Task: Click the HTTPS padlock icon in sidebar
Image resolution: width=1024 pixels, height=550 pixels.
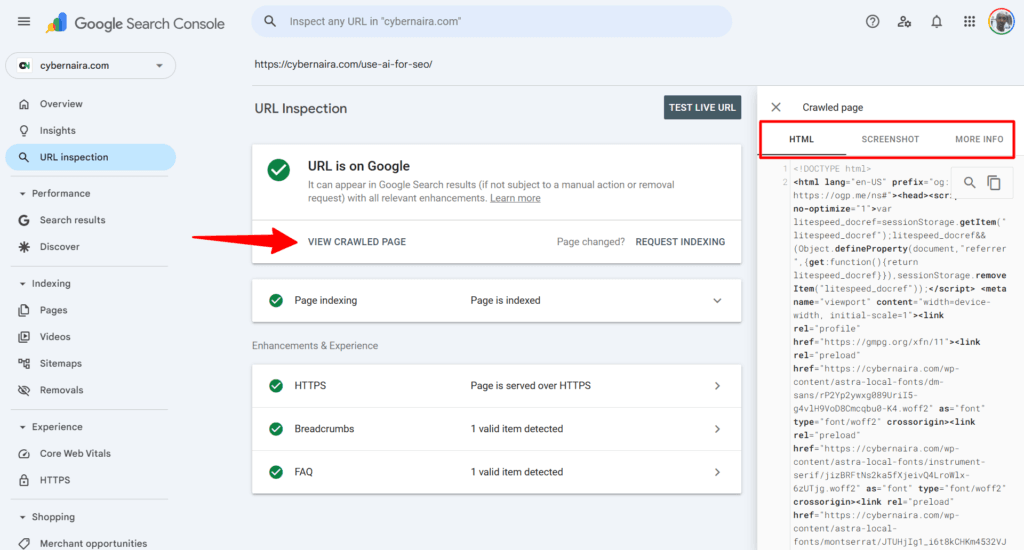Action: [x=24, y=480]
